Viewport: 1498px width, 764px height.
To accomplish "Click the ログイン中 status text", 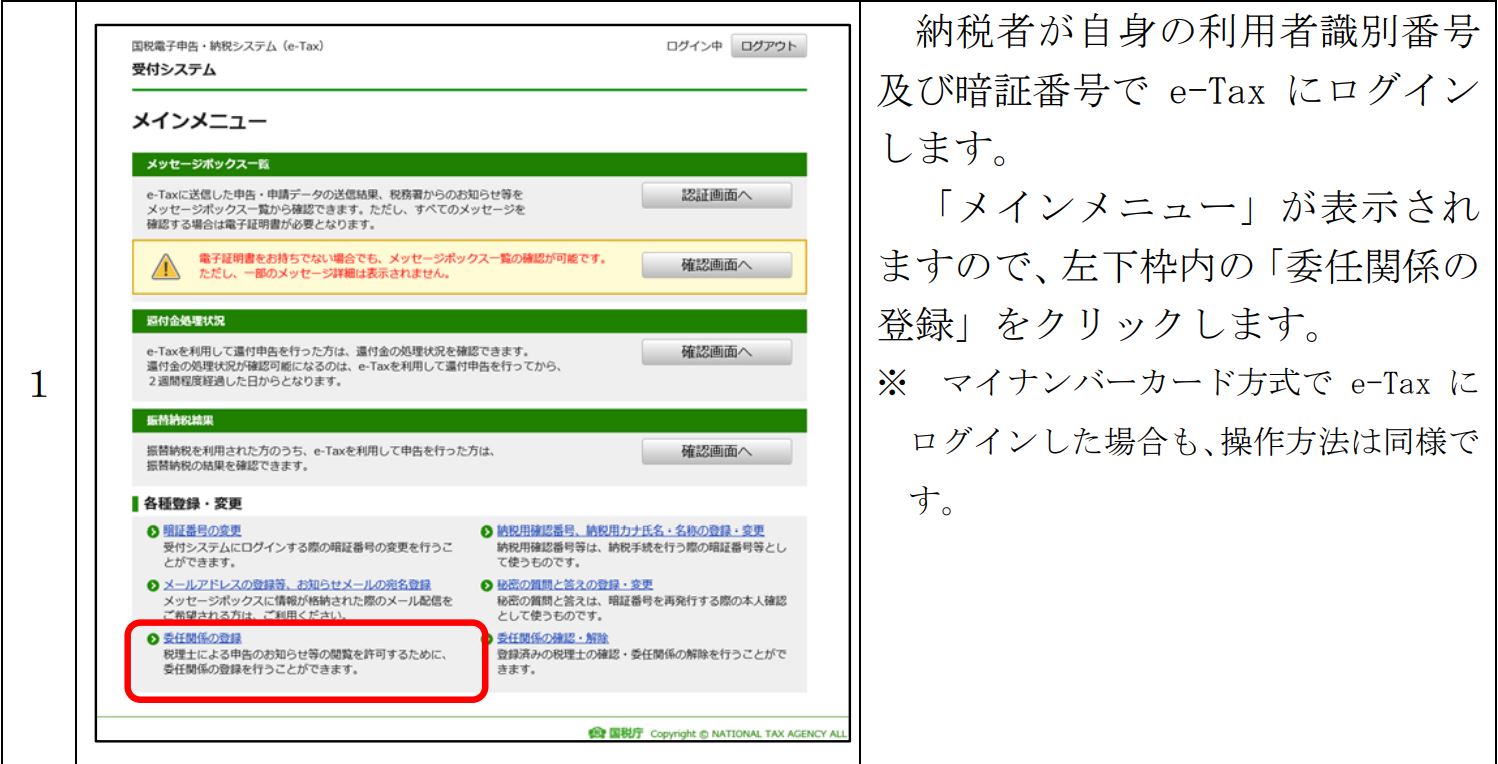I will pos(693,48).
